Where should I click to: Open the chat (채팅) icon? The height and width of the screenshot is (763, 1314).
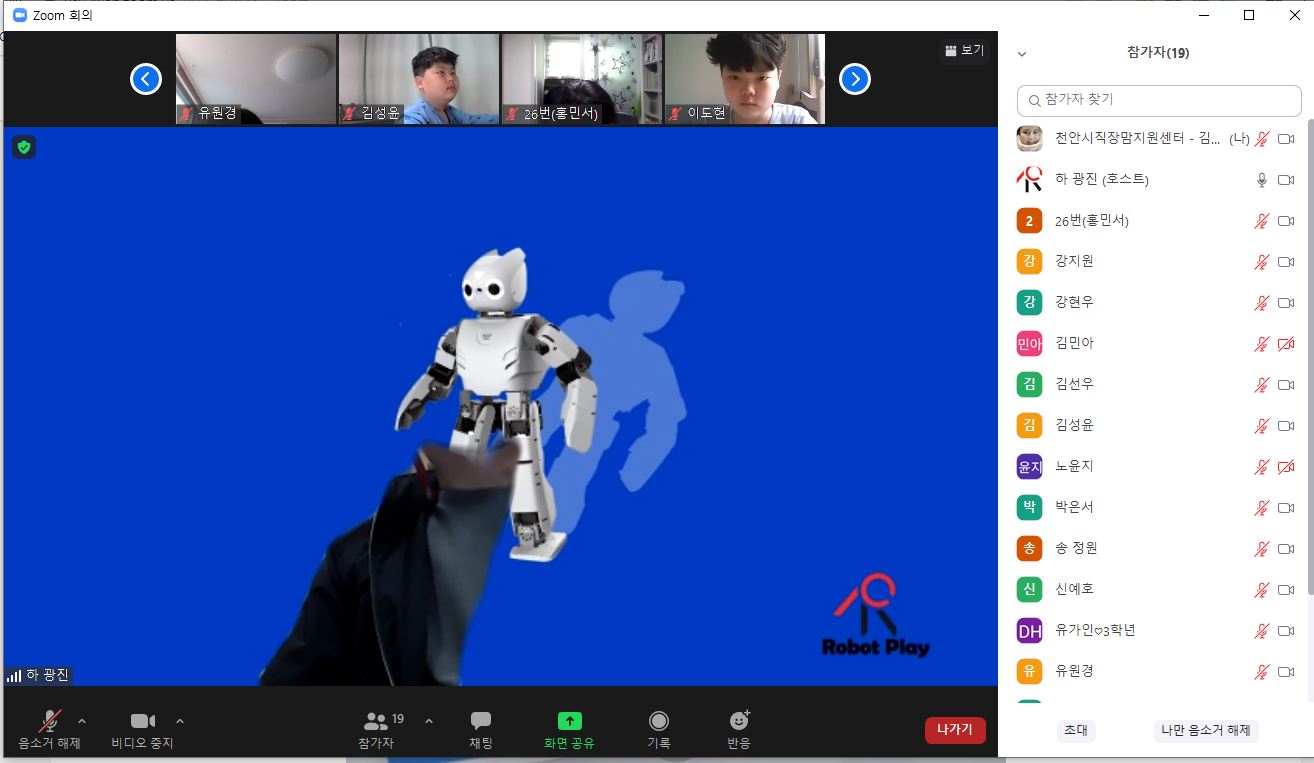click(480, 721)
